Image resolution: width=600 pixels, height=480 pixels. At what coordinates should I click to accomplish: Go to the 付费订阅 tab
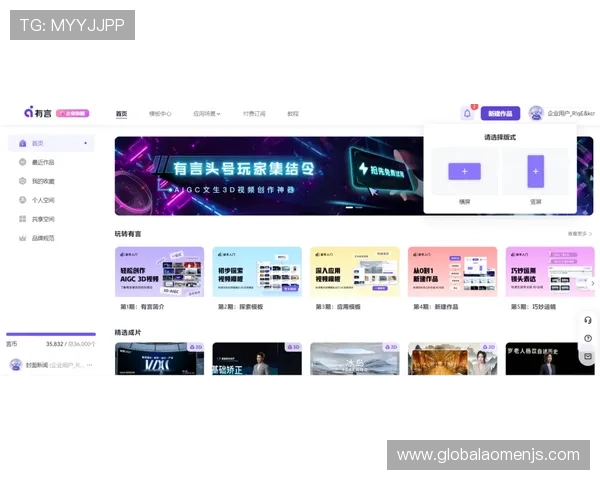254,114
